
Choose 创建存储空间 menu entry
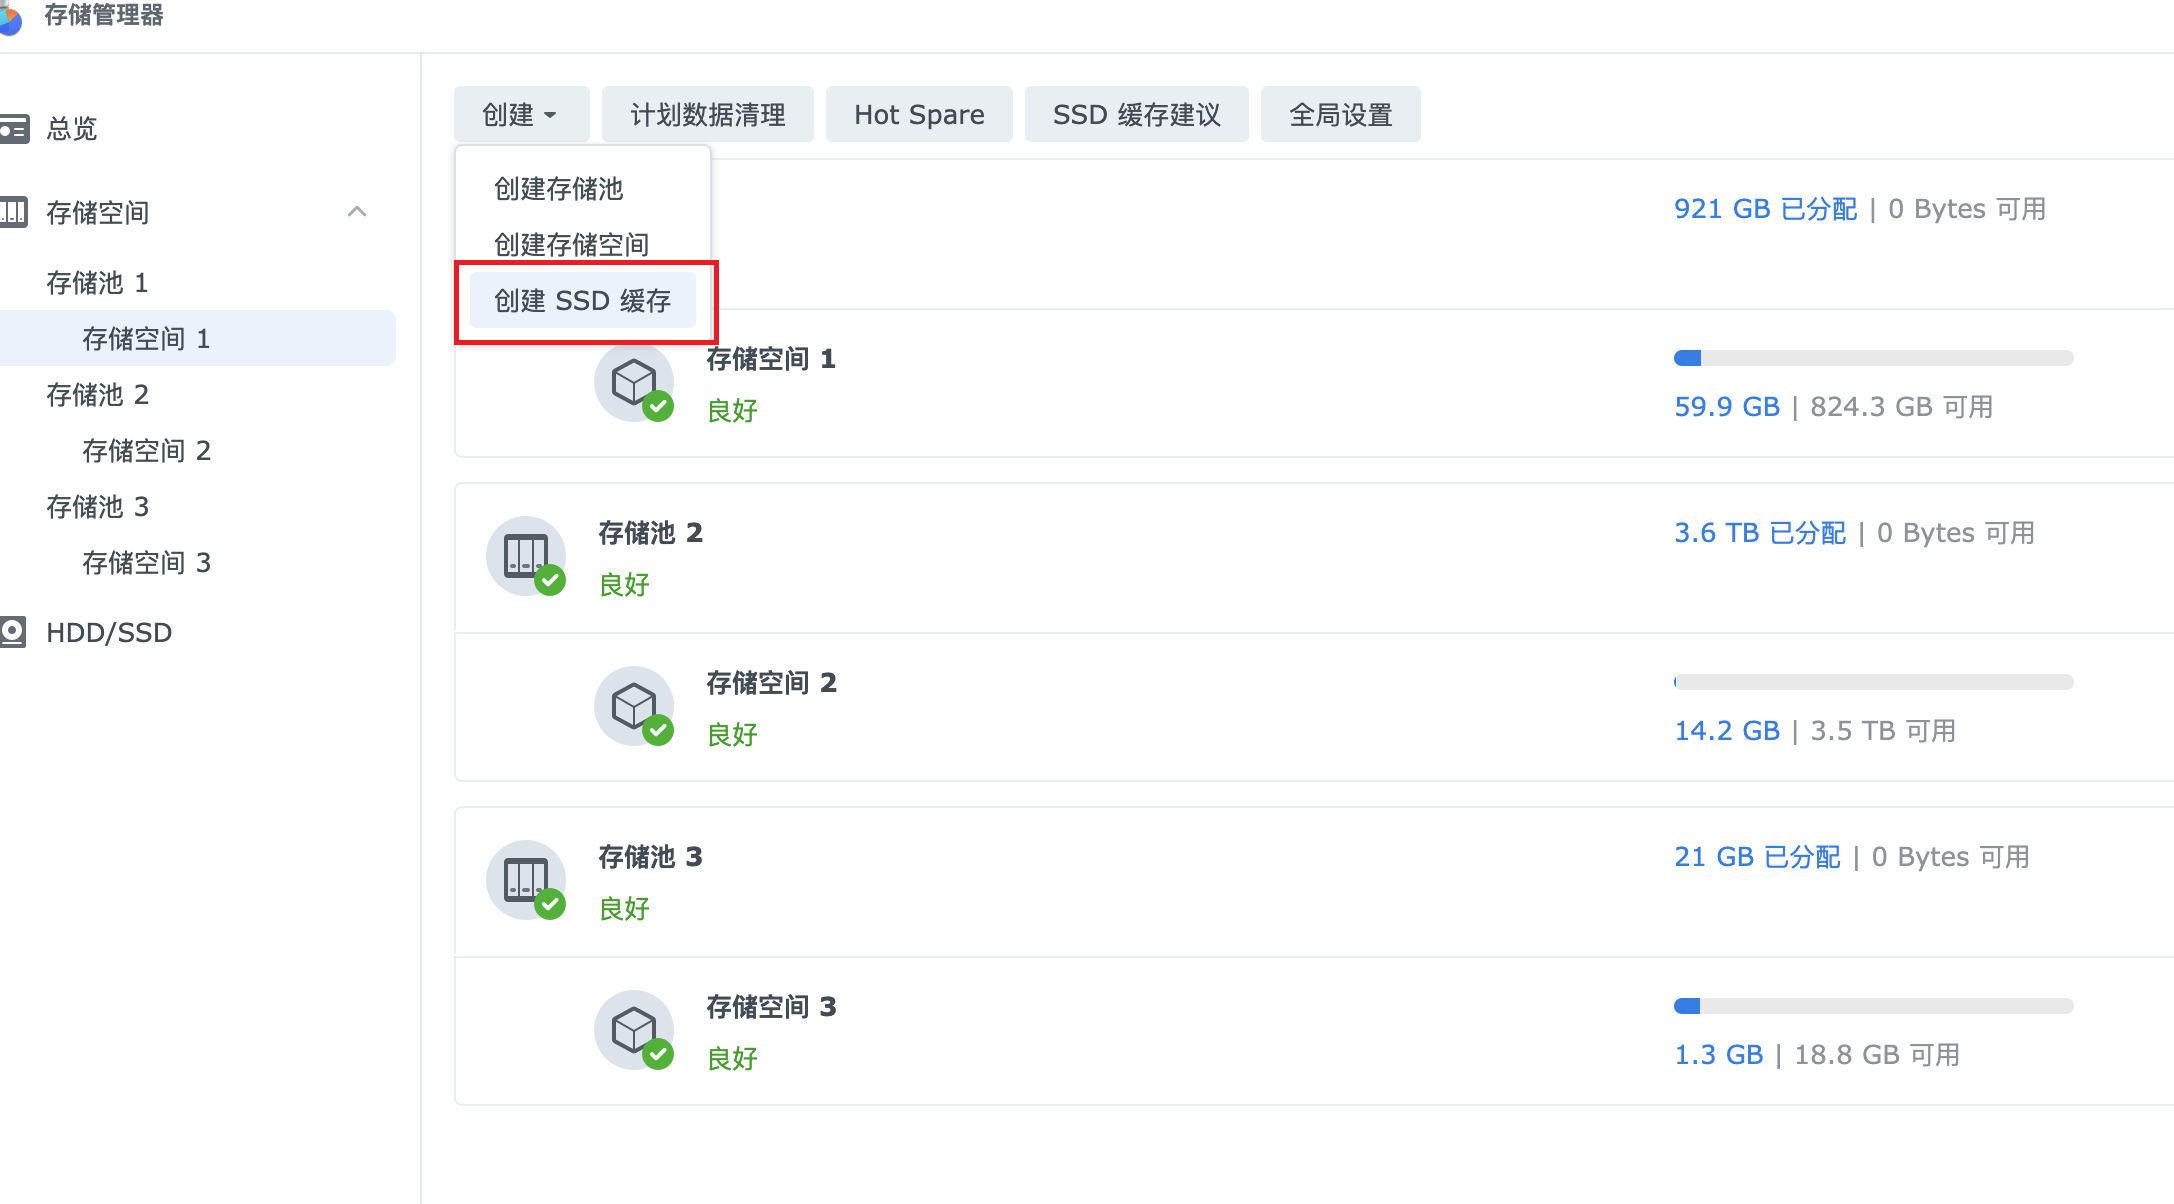(x=572, y=245)
